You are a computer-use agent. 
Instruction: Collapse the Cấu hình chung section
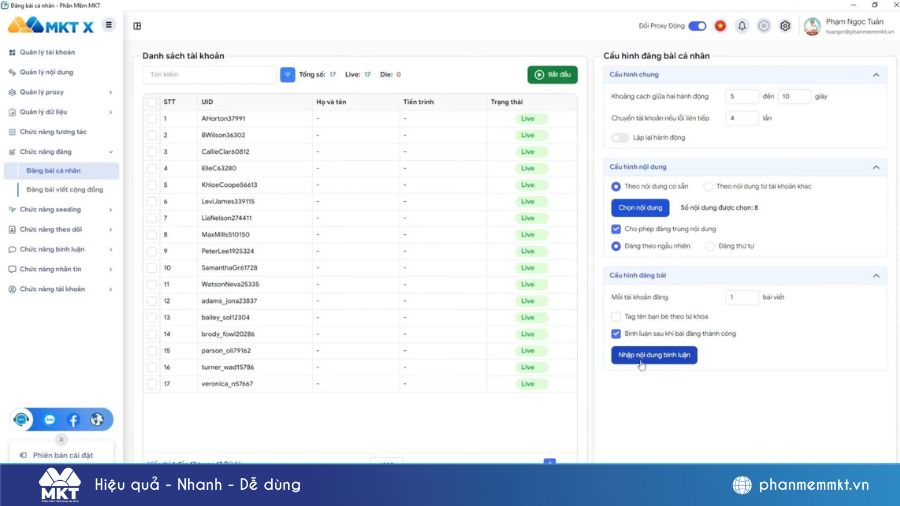pyautogui.click(x=876, y=75)
